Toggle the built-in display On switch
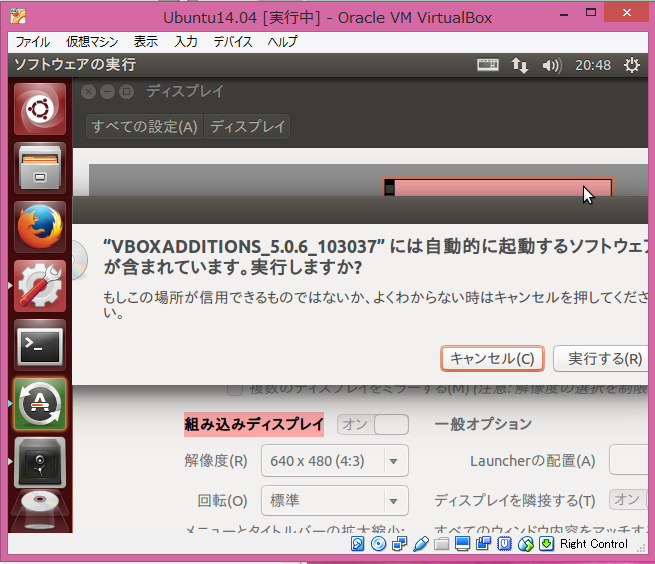 (373, 424)
